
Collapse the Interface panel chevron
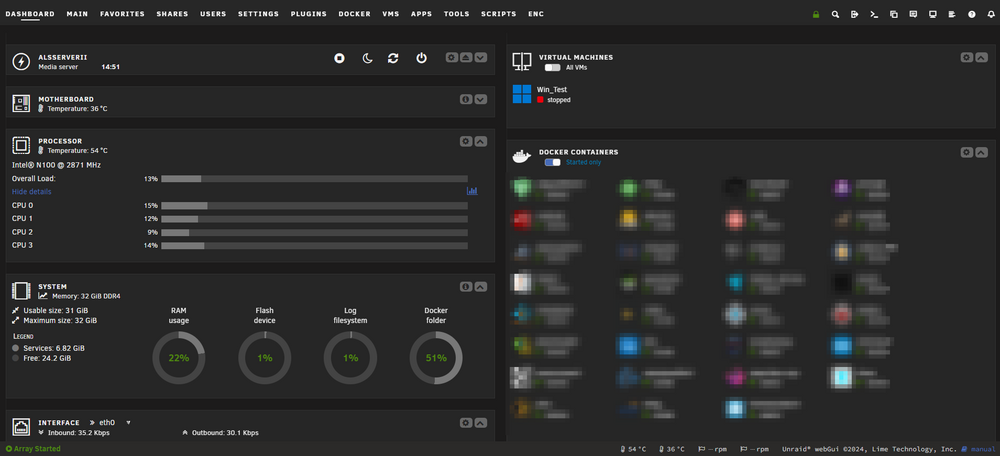click(481, 423)
